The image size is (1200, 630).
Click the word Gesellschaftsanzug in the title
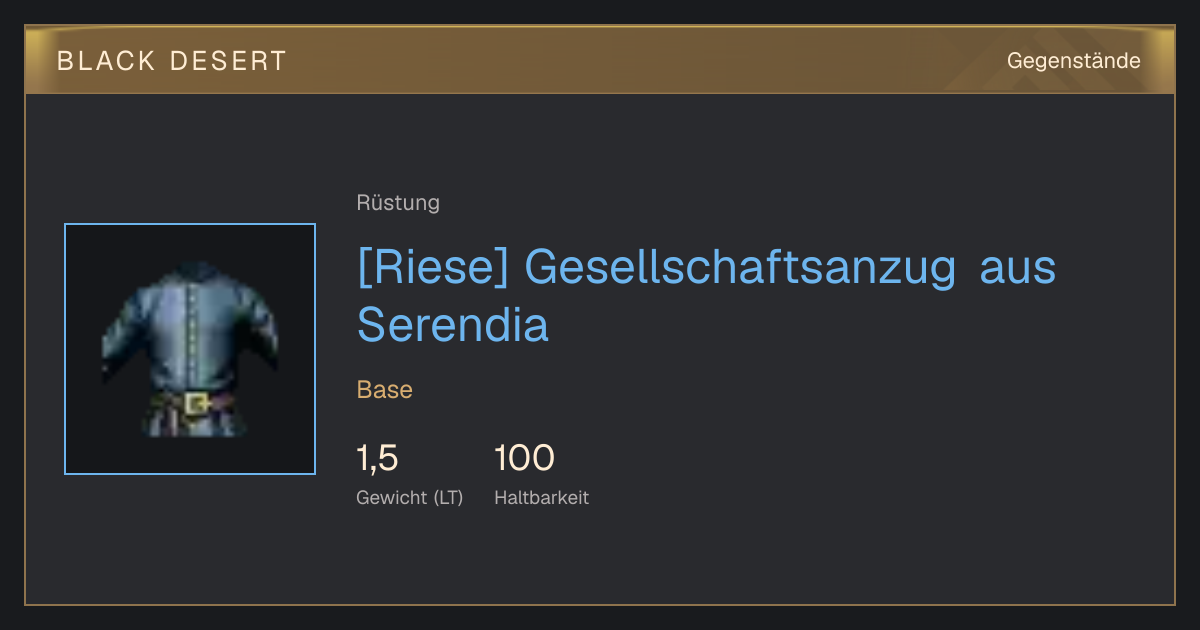tap(741, 268)
